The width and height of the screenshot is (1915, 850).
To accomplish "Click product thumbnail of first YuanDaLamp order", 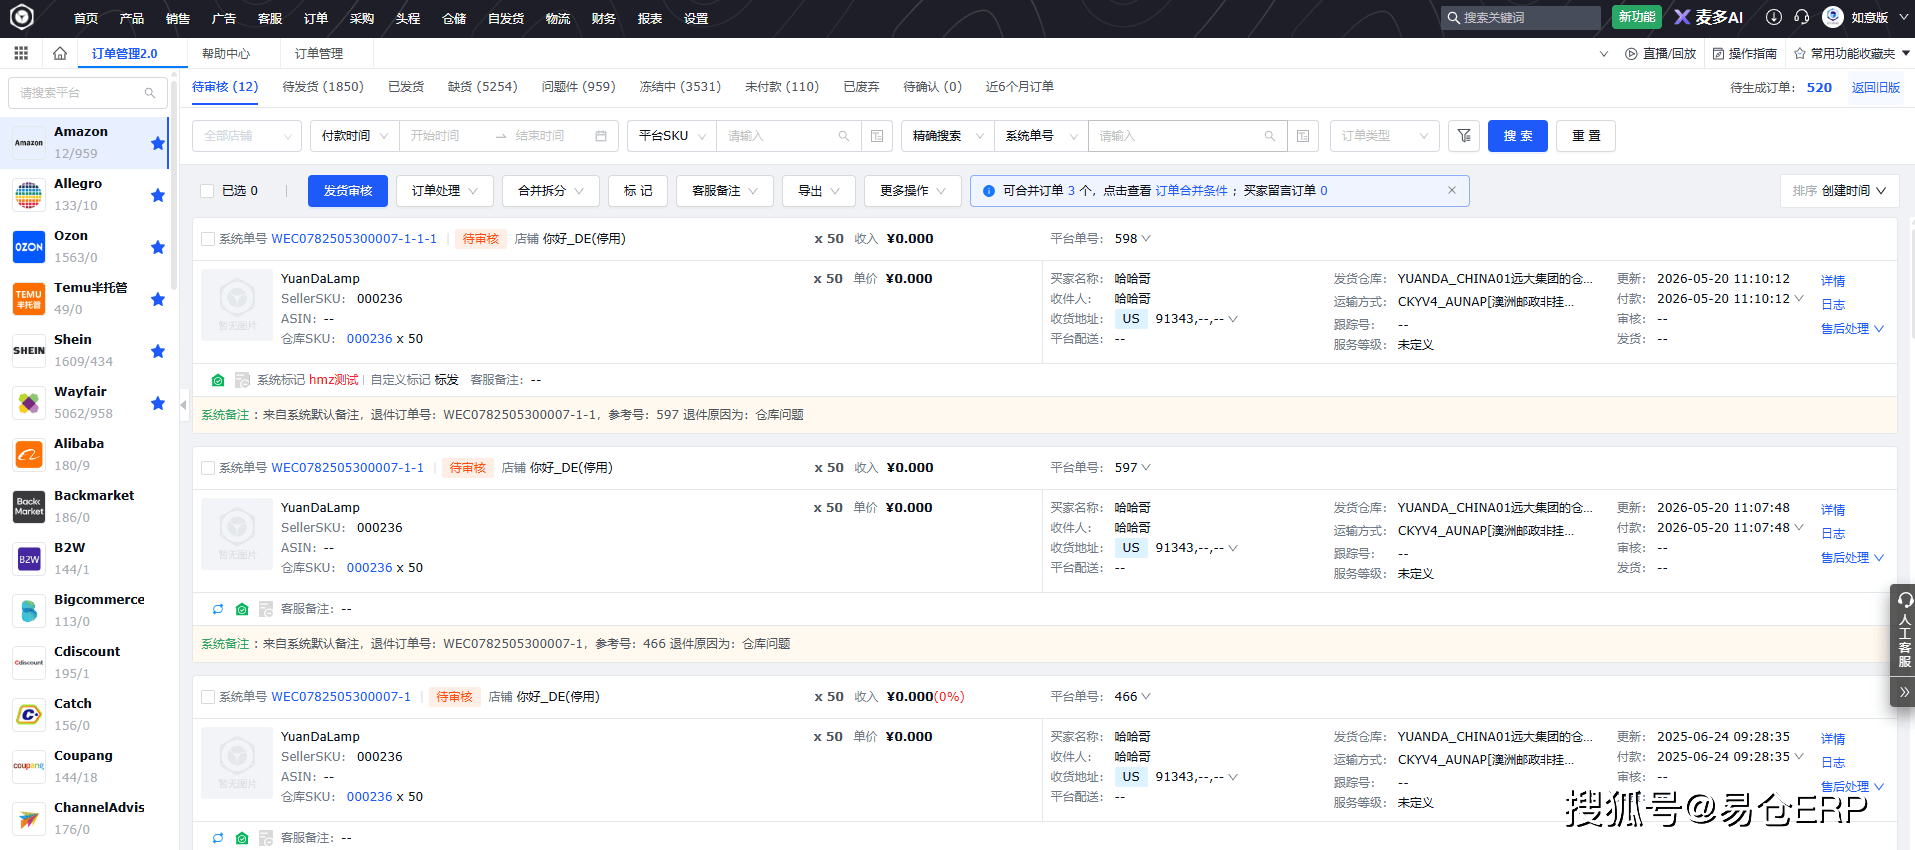I will pyautogui.click(x=237, y=305).
